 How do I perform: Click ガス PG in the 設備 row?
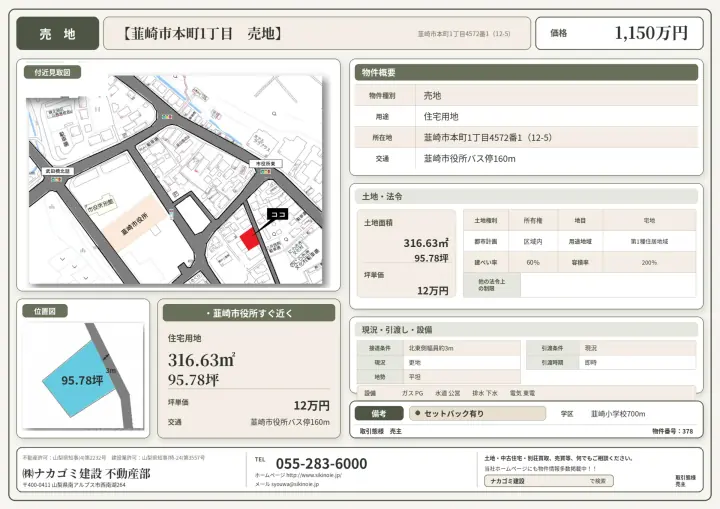(x=412, y=393)
